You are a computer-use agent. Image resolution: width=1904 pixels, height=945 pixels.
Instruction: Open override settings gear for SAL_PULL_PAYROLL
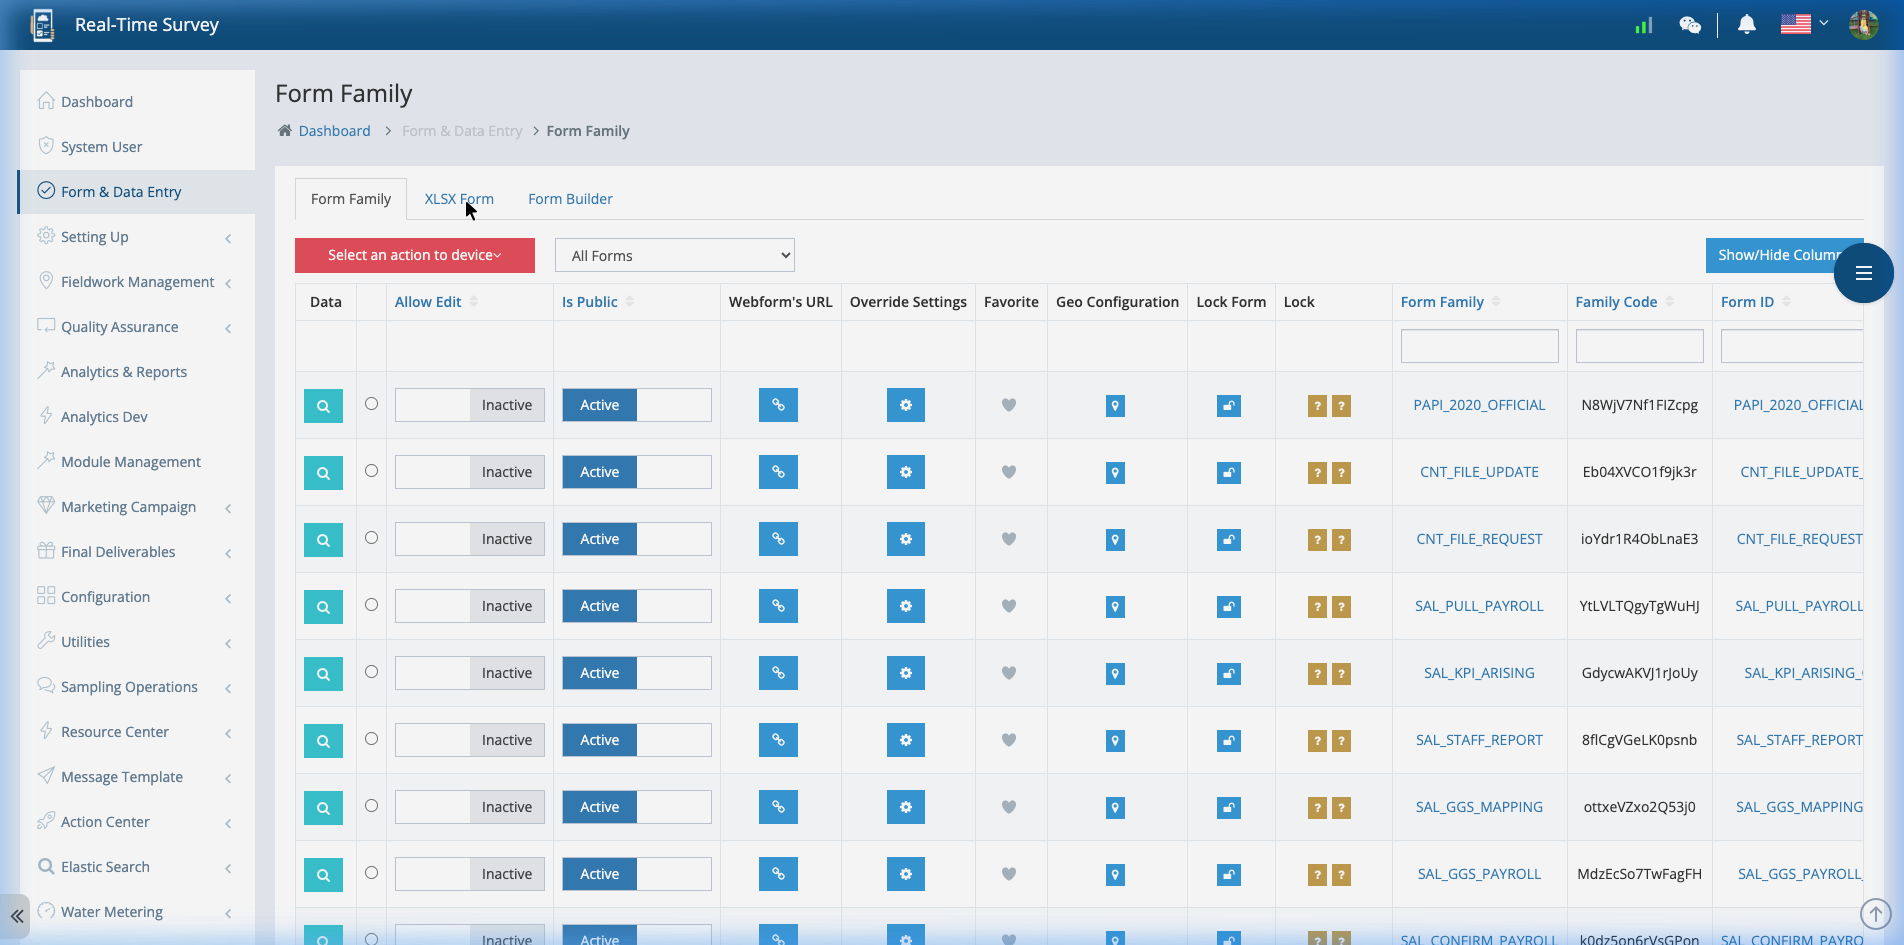pyautogui.click(x=905, y=606)
